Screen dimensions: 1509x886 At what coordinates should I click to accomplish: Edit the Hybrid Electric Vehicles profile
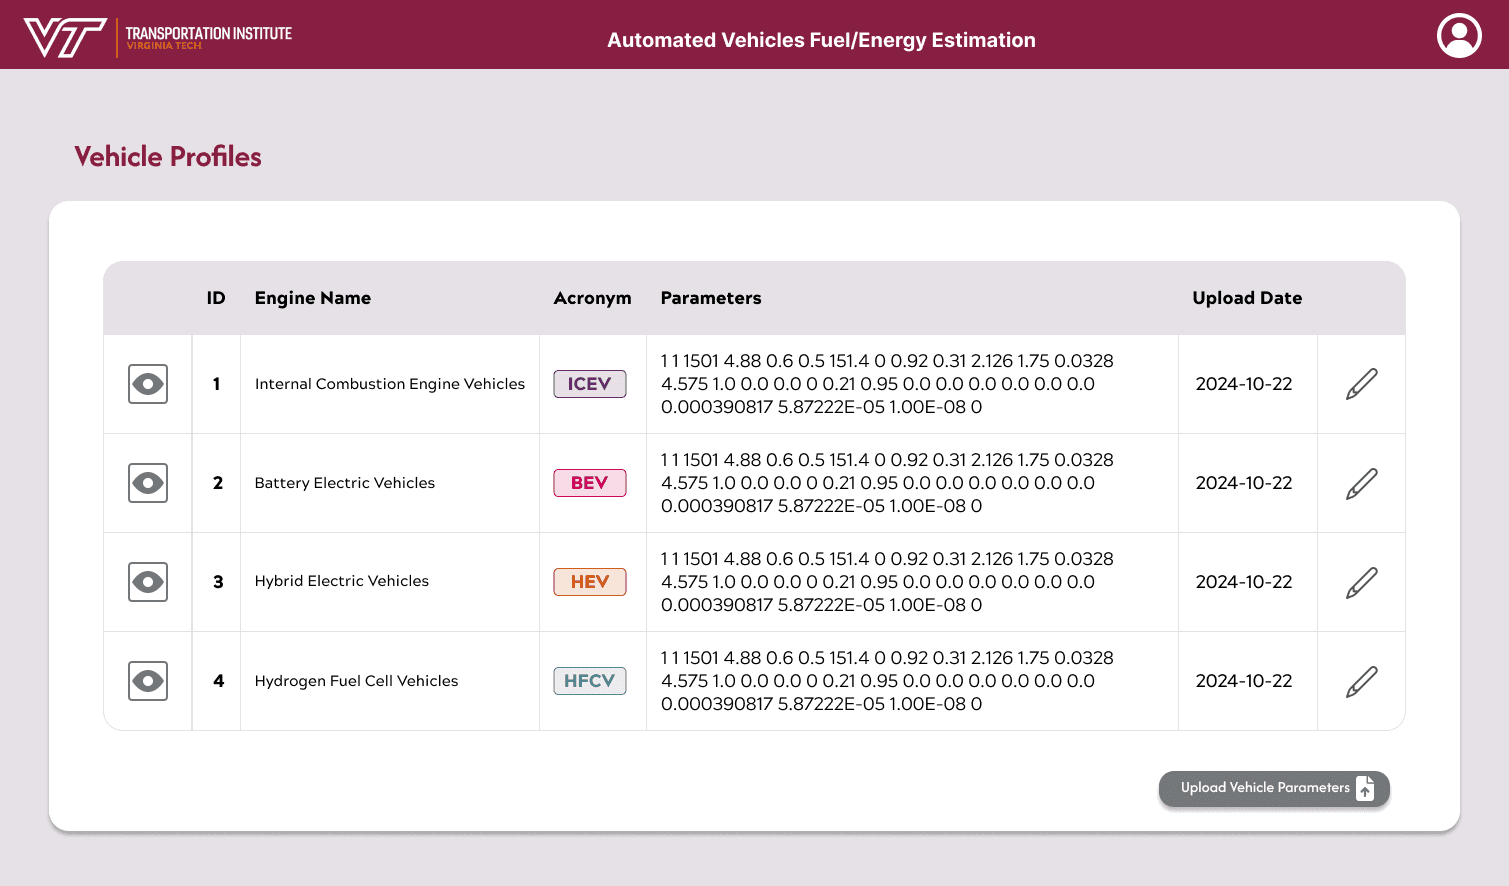pos(1360,581)
